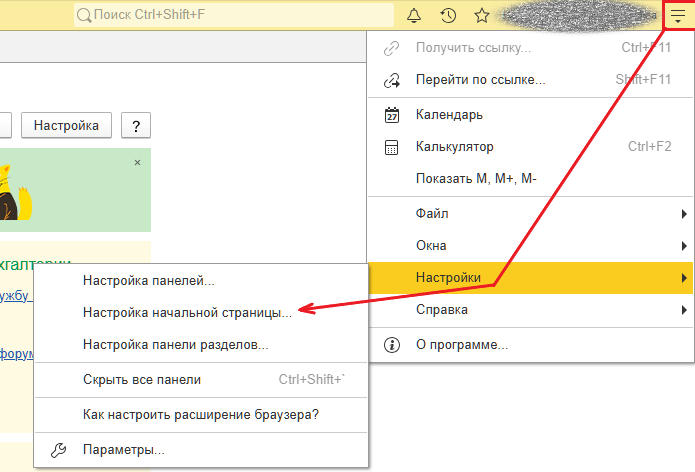The image size is (695, 472).
Task: Choose Перейти по ссылке menu entry
Action: coord(480,80)
